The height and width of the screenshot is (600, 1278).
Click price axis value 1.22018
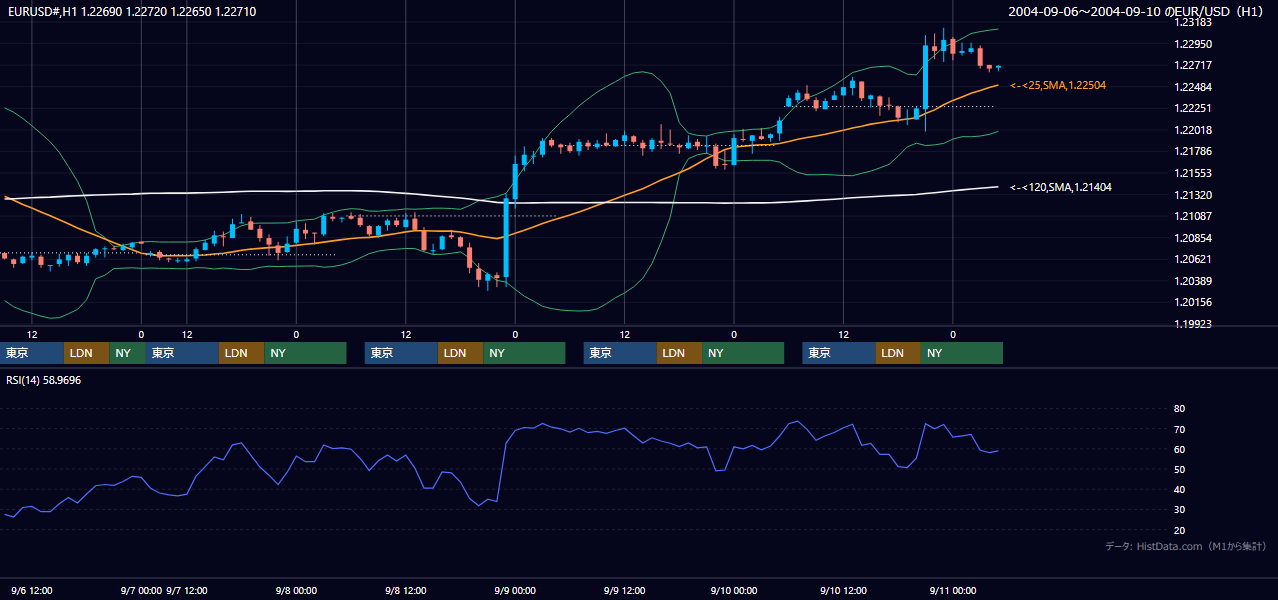[x=1193, y=130]
